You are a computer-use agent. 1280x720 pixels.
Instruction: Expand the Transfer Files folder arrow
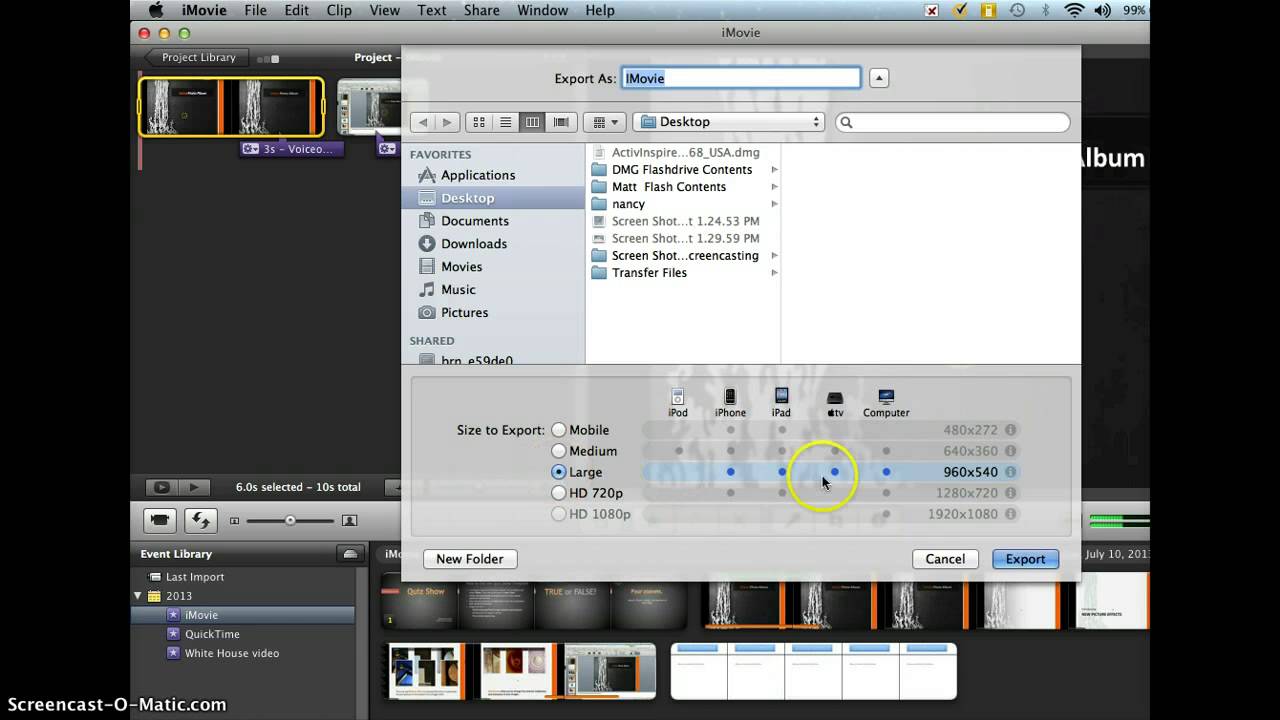775,273
